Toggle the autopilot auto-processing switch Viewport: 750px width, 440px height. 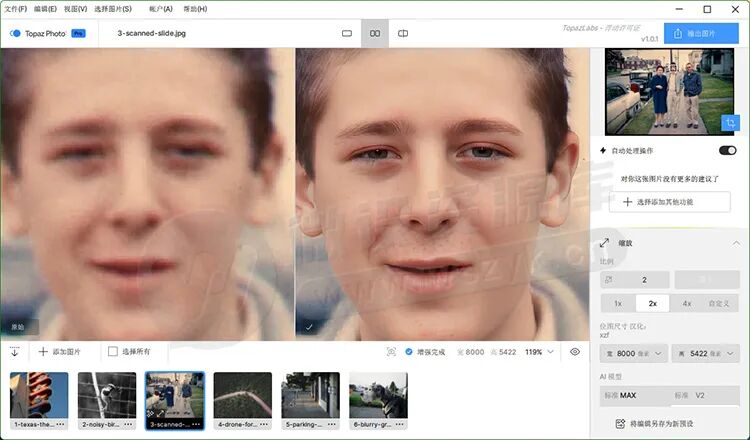tap(727, 150)
